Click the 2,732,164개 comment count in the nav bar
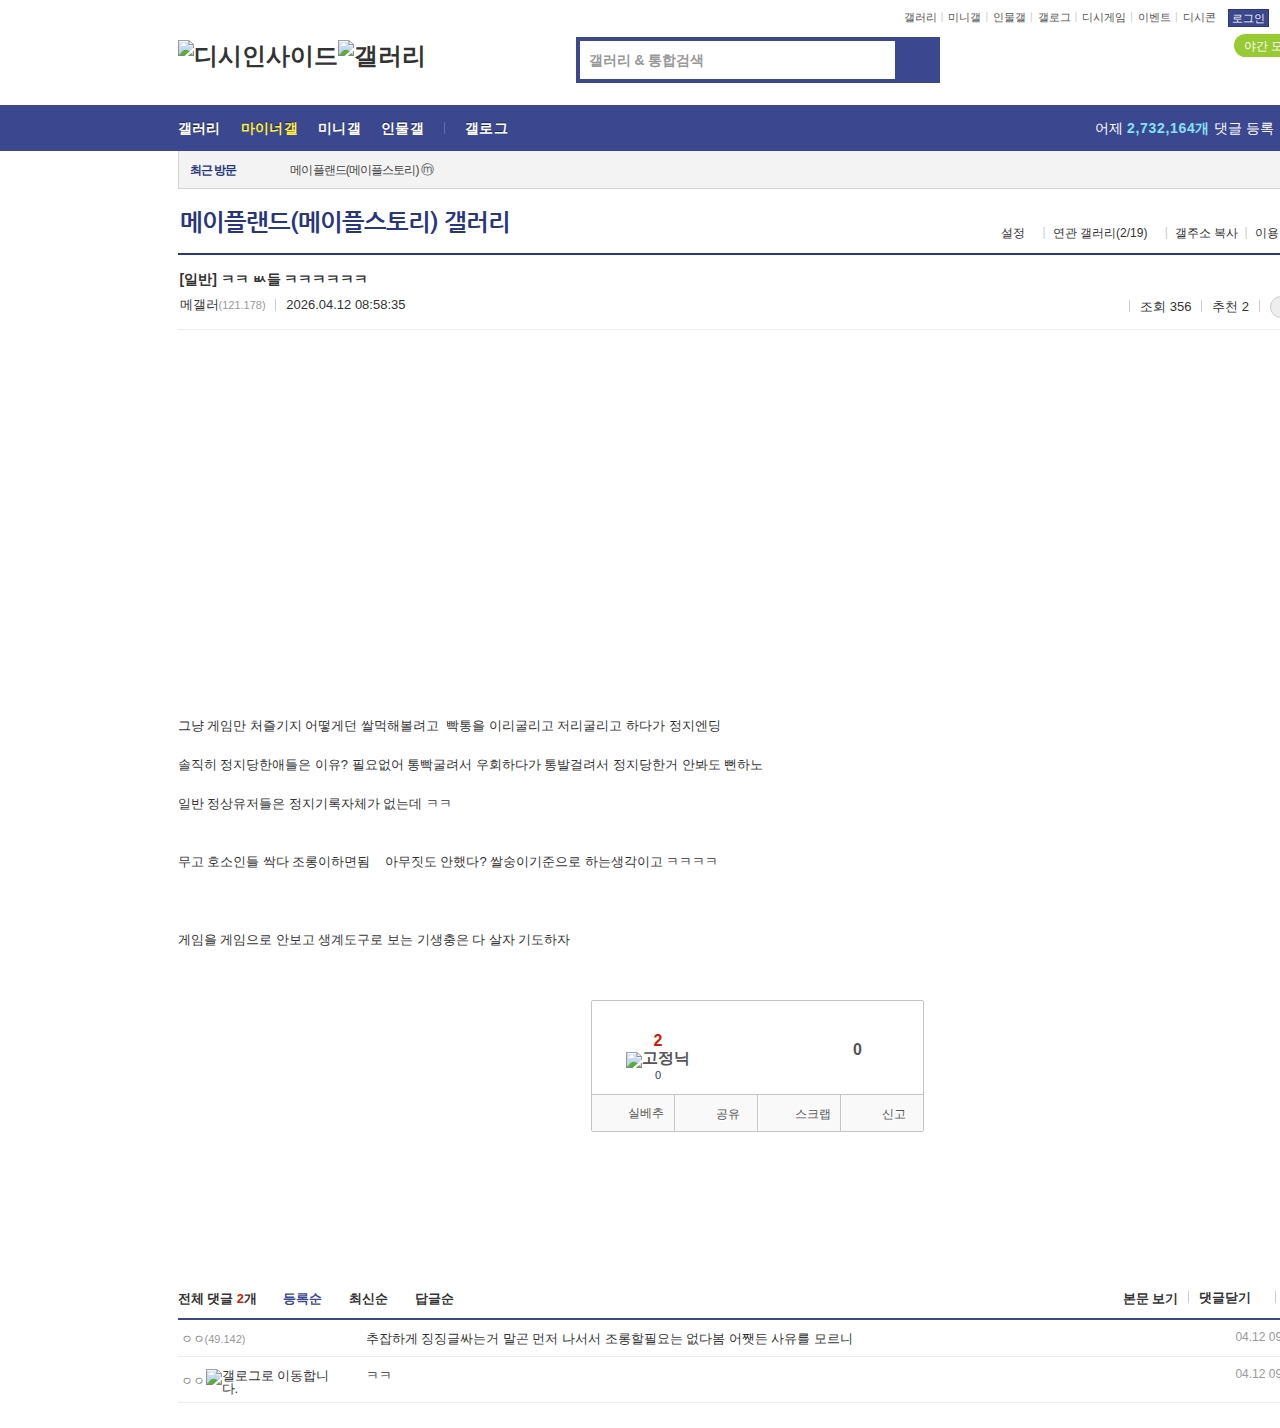1280x1428 pixels. point(1167,128)
